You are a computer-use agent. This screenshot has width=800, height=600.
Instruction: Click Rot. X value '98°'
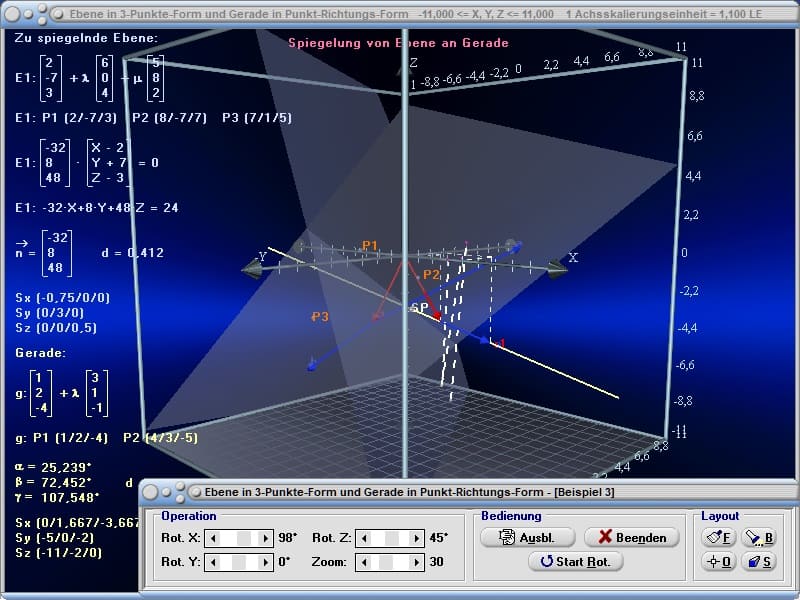[287, 538]
